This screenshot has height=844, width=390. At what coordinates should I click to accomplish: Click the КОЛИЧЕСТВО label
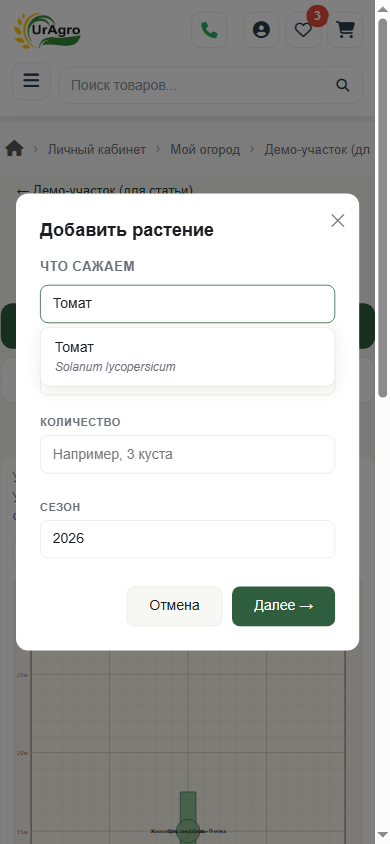[x=80, y=422]
